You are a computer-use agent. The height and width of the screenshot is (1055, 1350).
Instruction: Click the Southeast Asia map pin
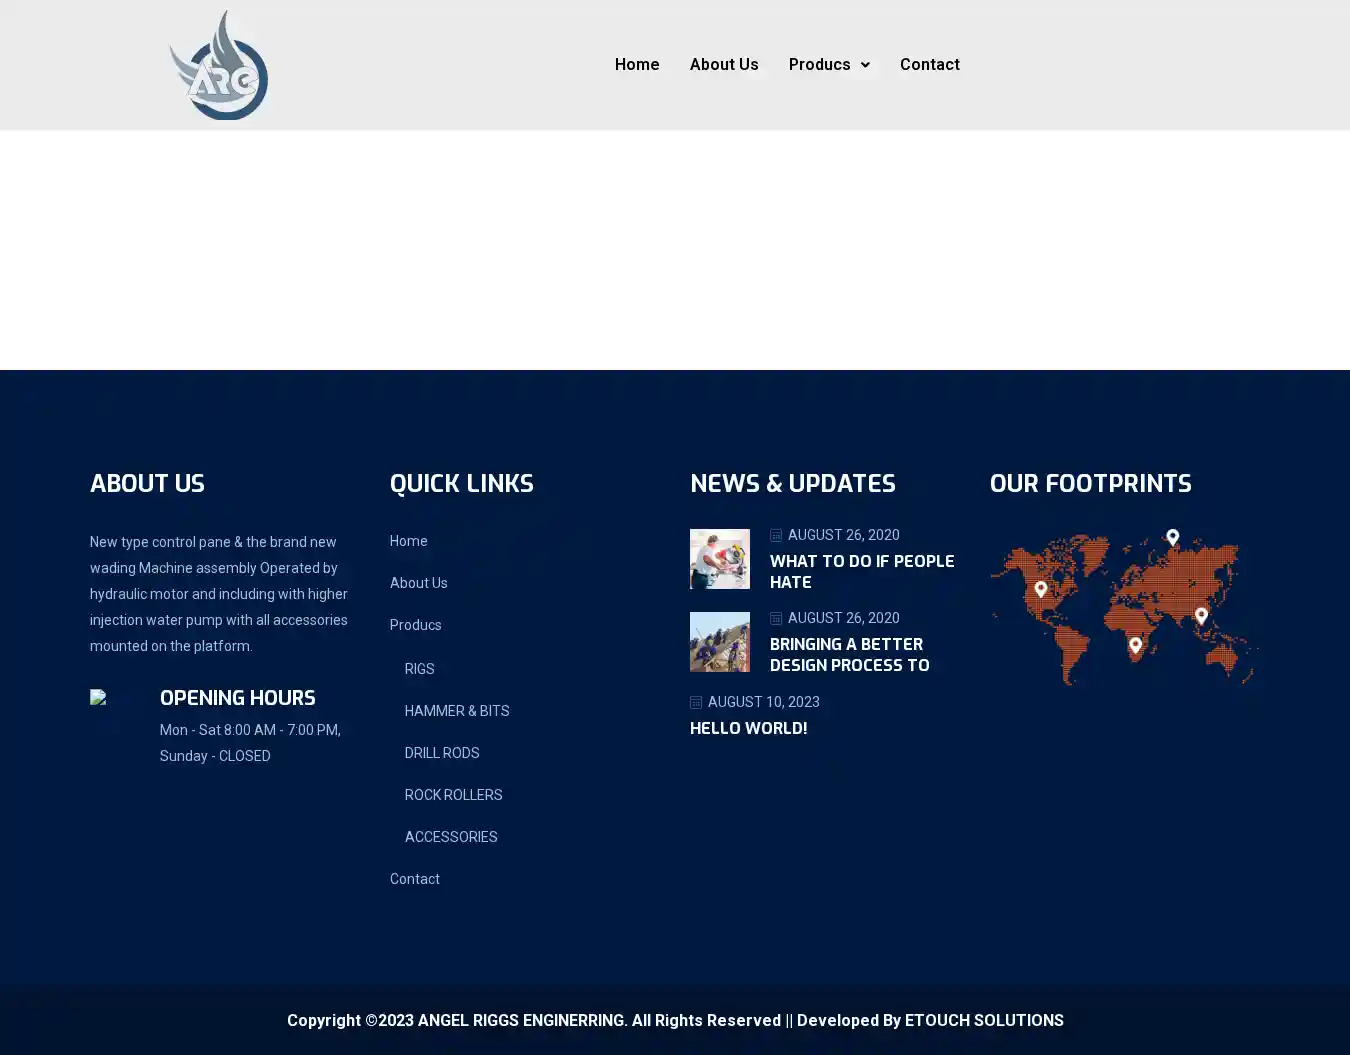coord(1201,615)
